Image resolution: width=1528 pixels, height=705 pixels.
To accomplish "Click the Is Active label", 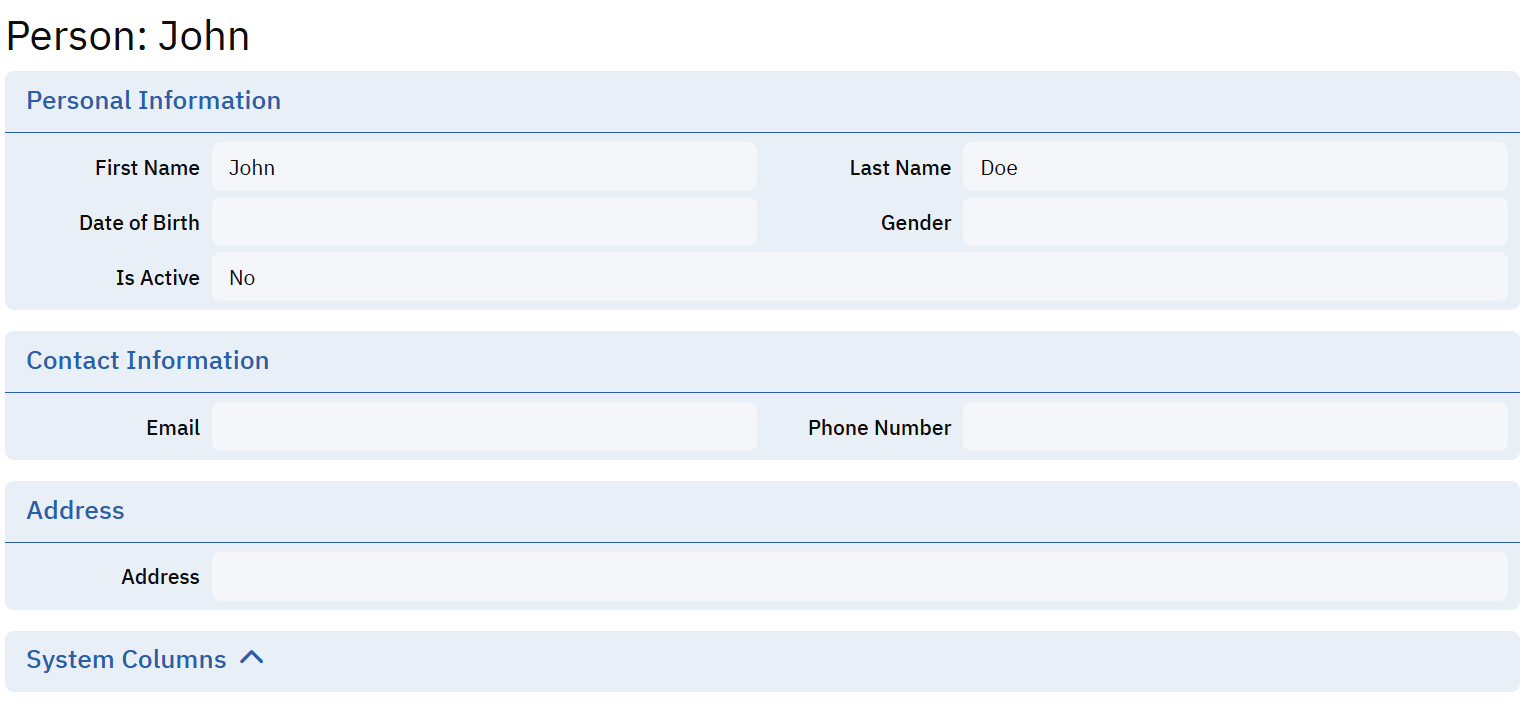I will tap(157, 278).
